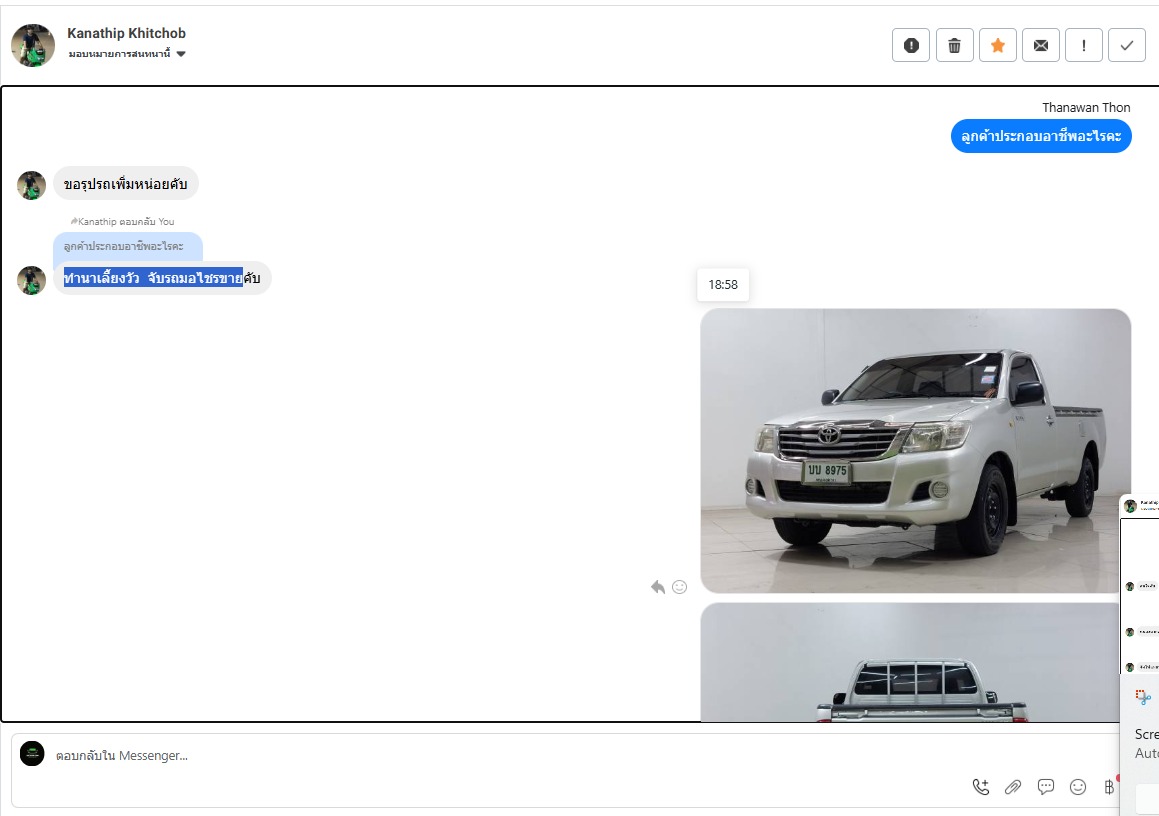The height and width of the screenshot is (816, 1159).
Task: Click the highlighted message "ทำนาเลี้ยงวัว จับรถมอไซรขายคับ"
Action: [162, 278]
